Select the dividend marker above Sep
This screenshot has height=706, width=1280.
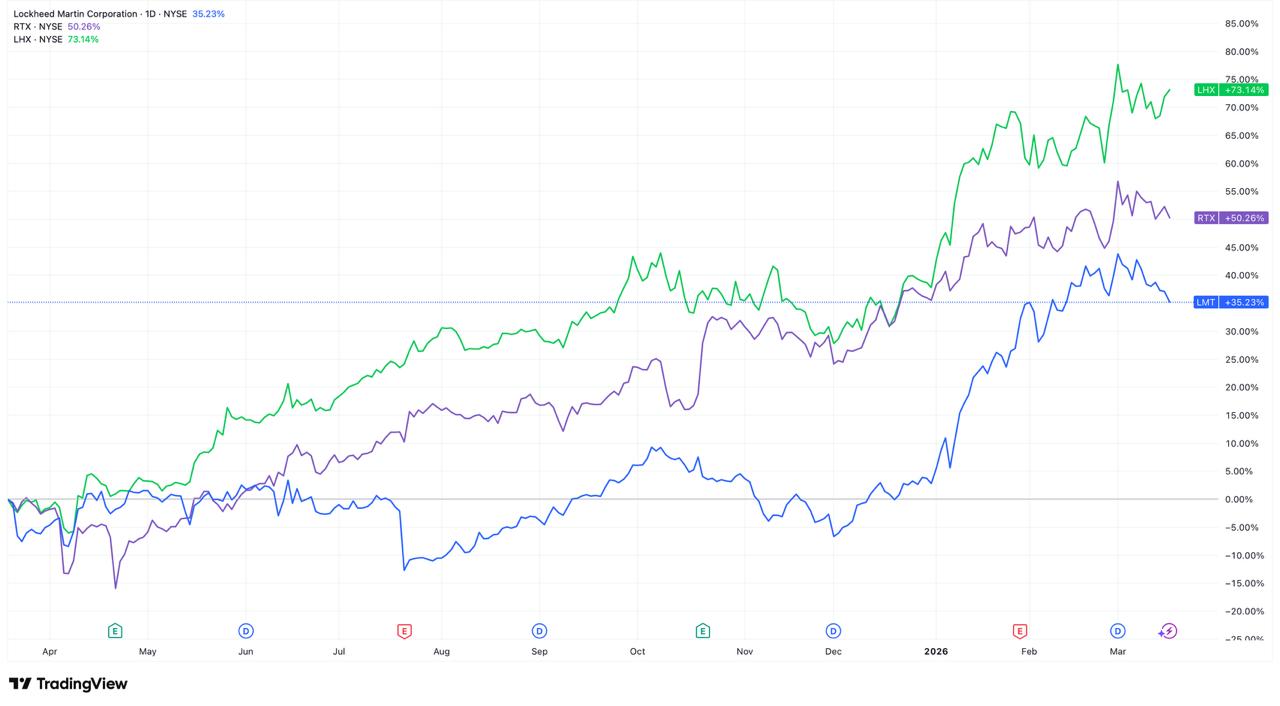539,630
